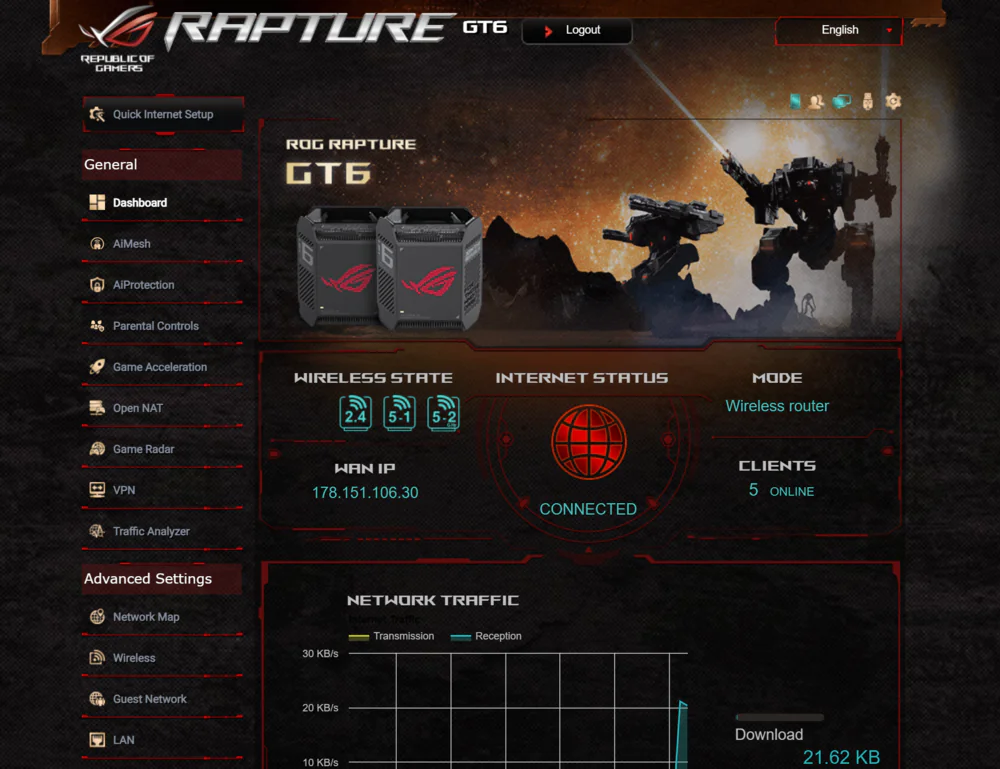Click the CONNECTED status text
Image resolution: width=1000 pixels, height=769 pixels.
click(x=588, y=509)
